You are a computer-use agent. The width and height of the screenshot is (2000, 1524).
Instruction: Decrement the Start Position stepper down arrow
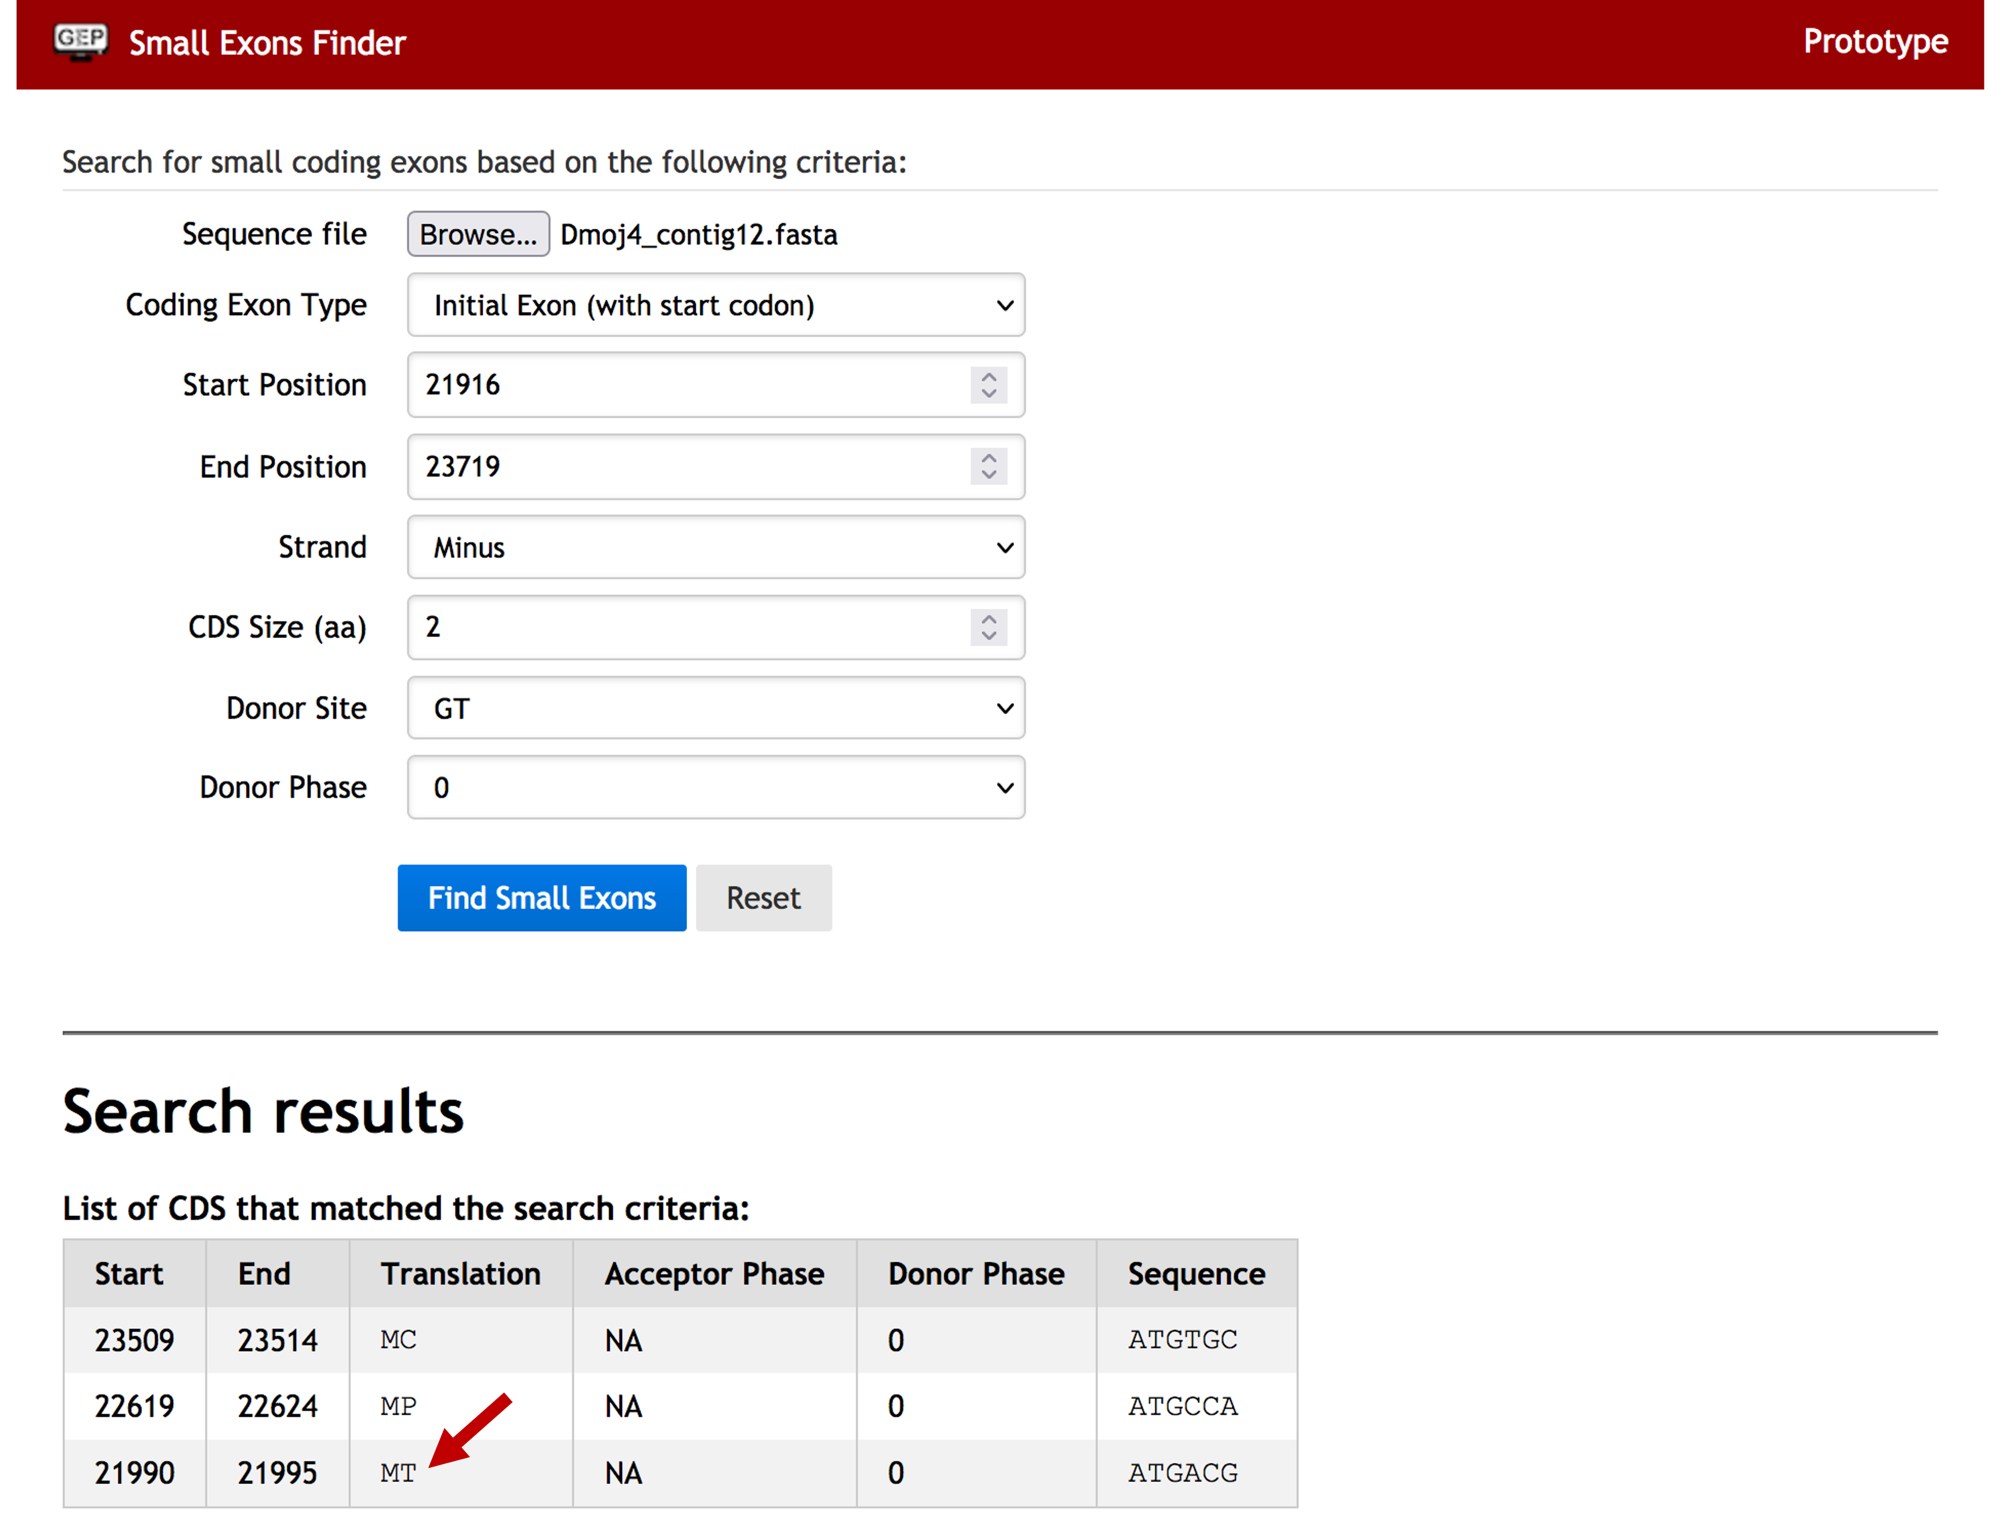coord(988,394)
